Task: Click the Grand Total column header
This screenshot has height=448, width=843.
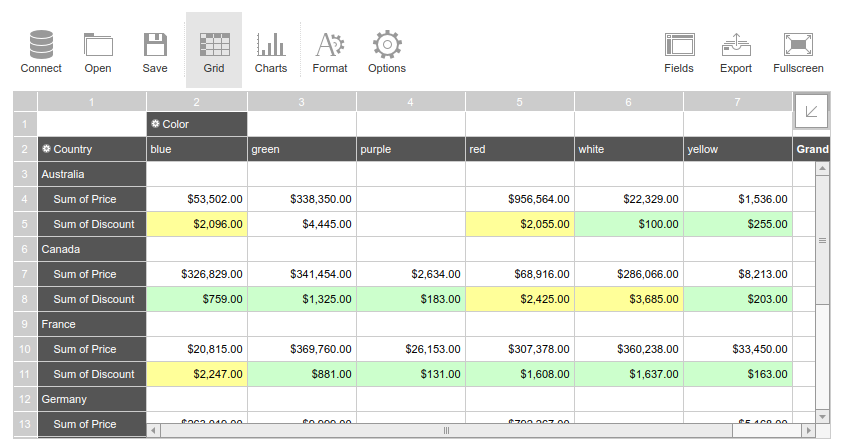Action: click(812, 149)
